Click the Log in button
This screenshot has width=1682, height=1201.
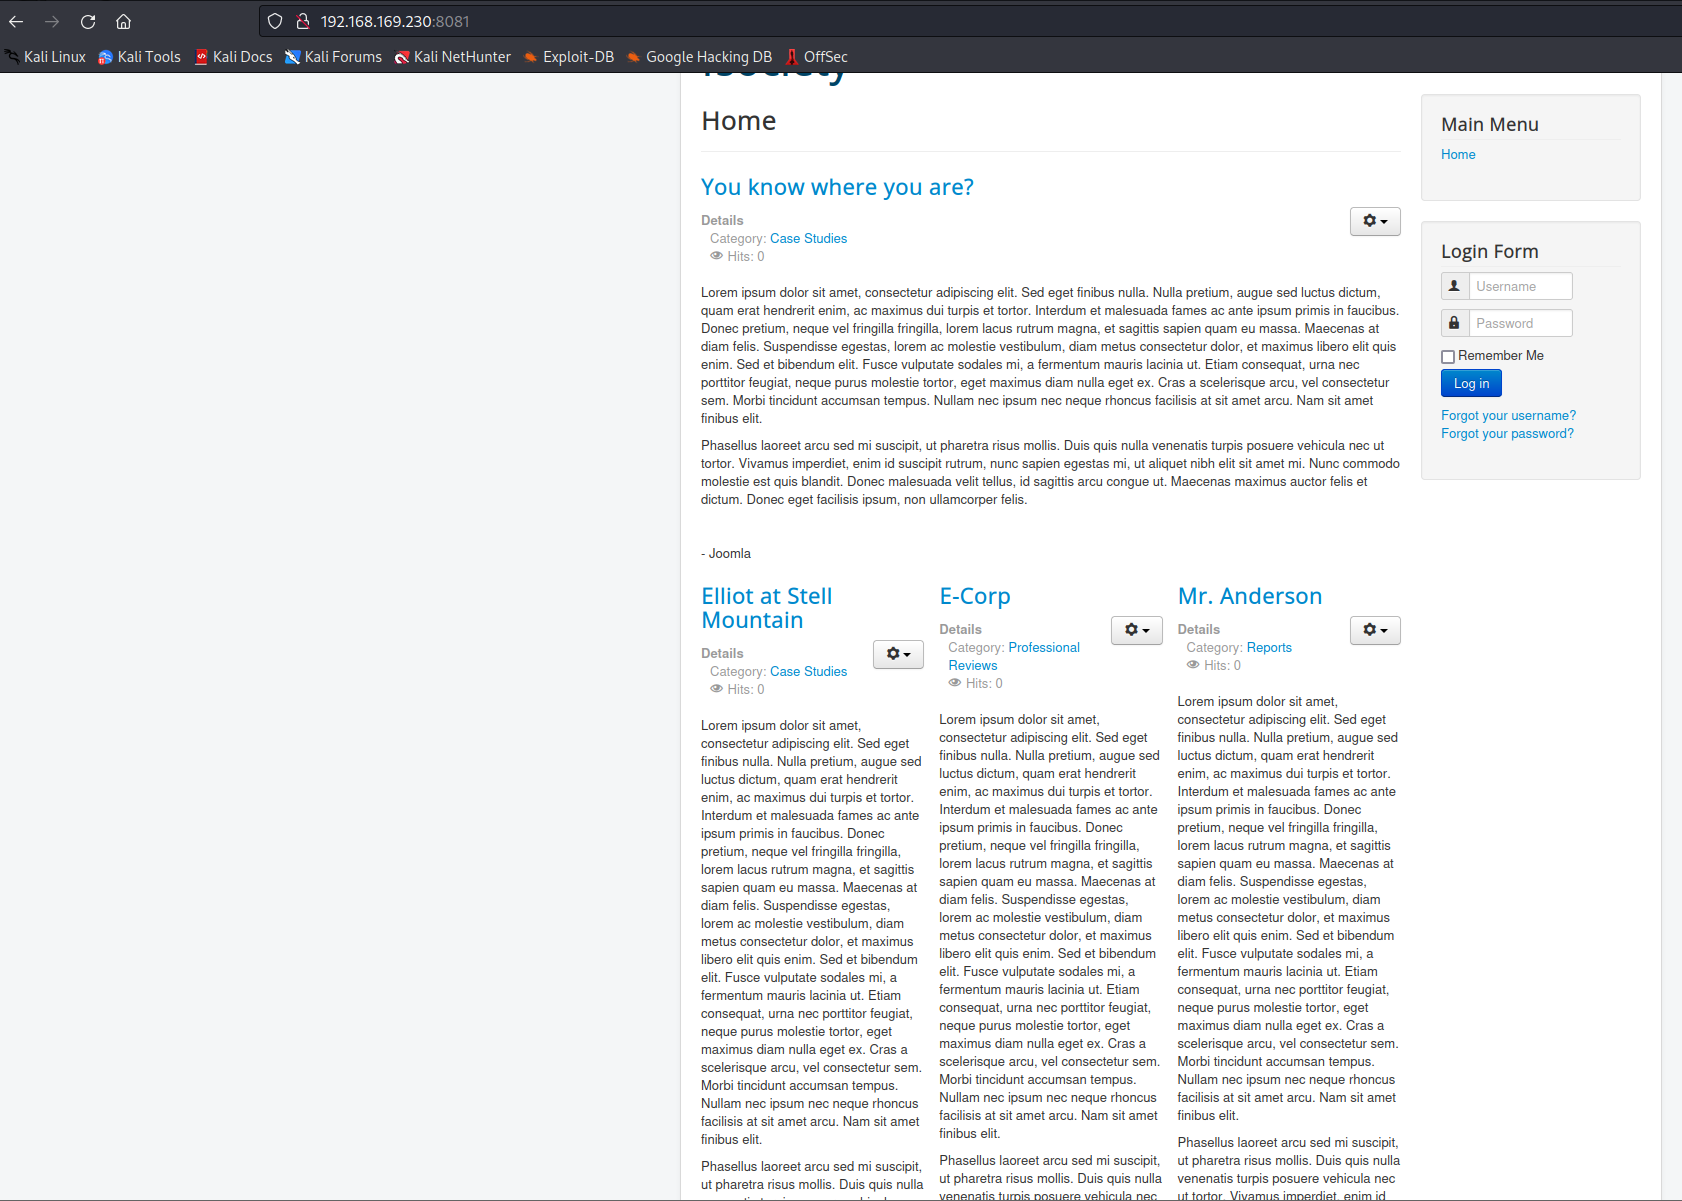tap(1471, 383)
